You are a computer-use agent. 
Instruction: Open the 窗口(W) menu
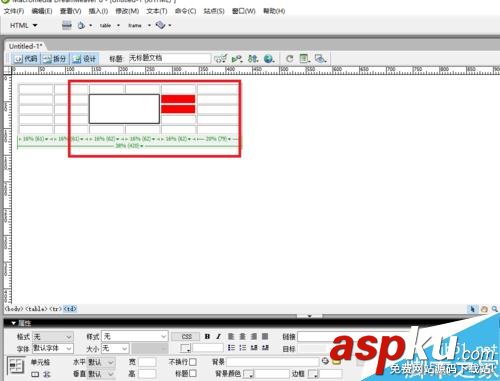(244, 11)
